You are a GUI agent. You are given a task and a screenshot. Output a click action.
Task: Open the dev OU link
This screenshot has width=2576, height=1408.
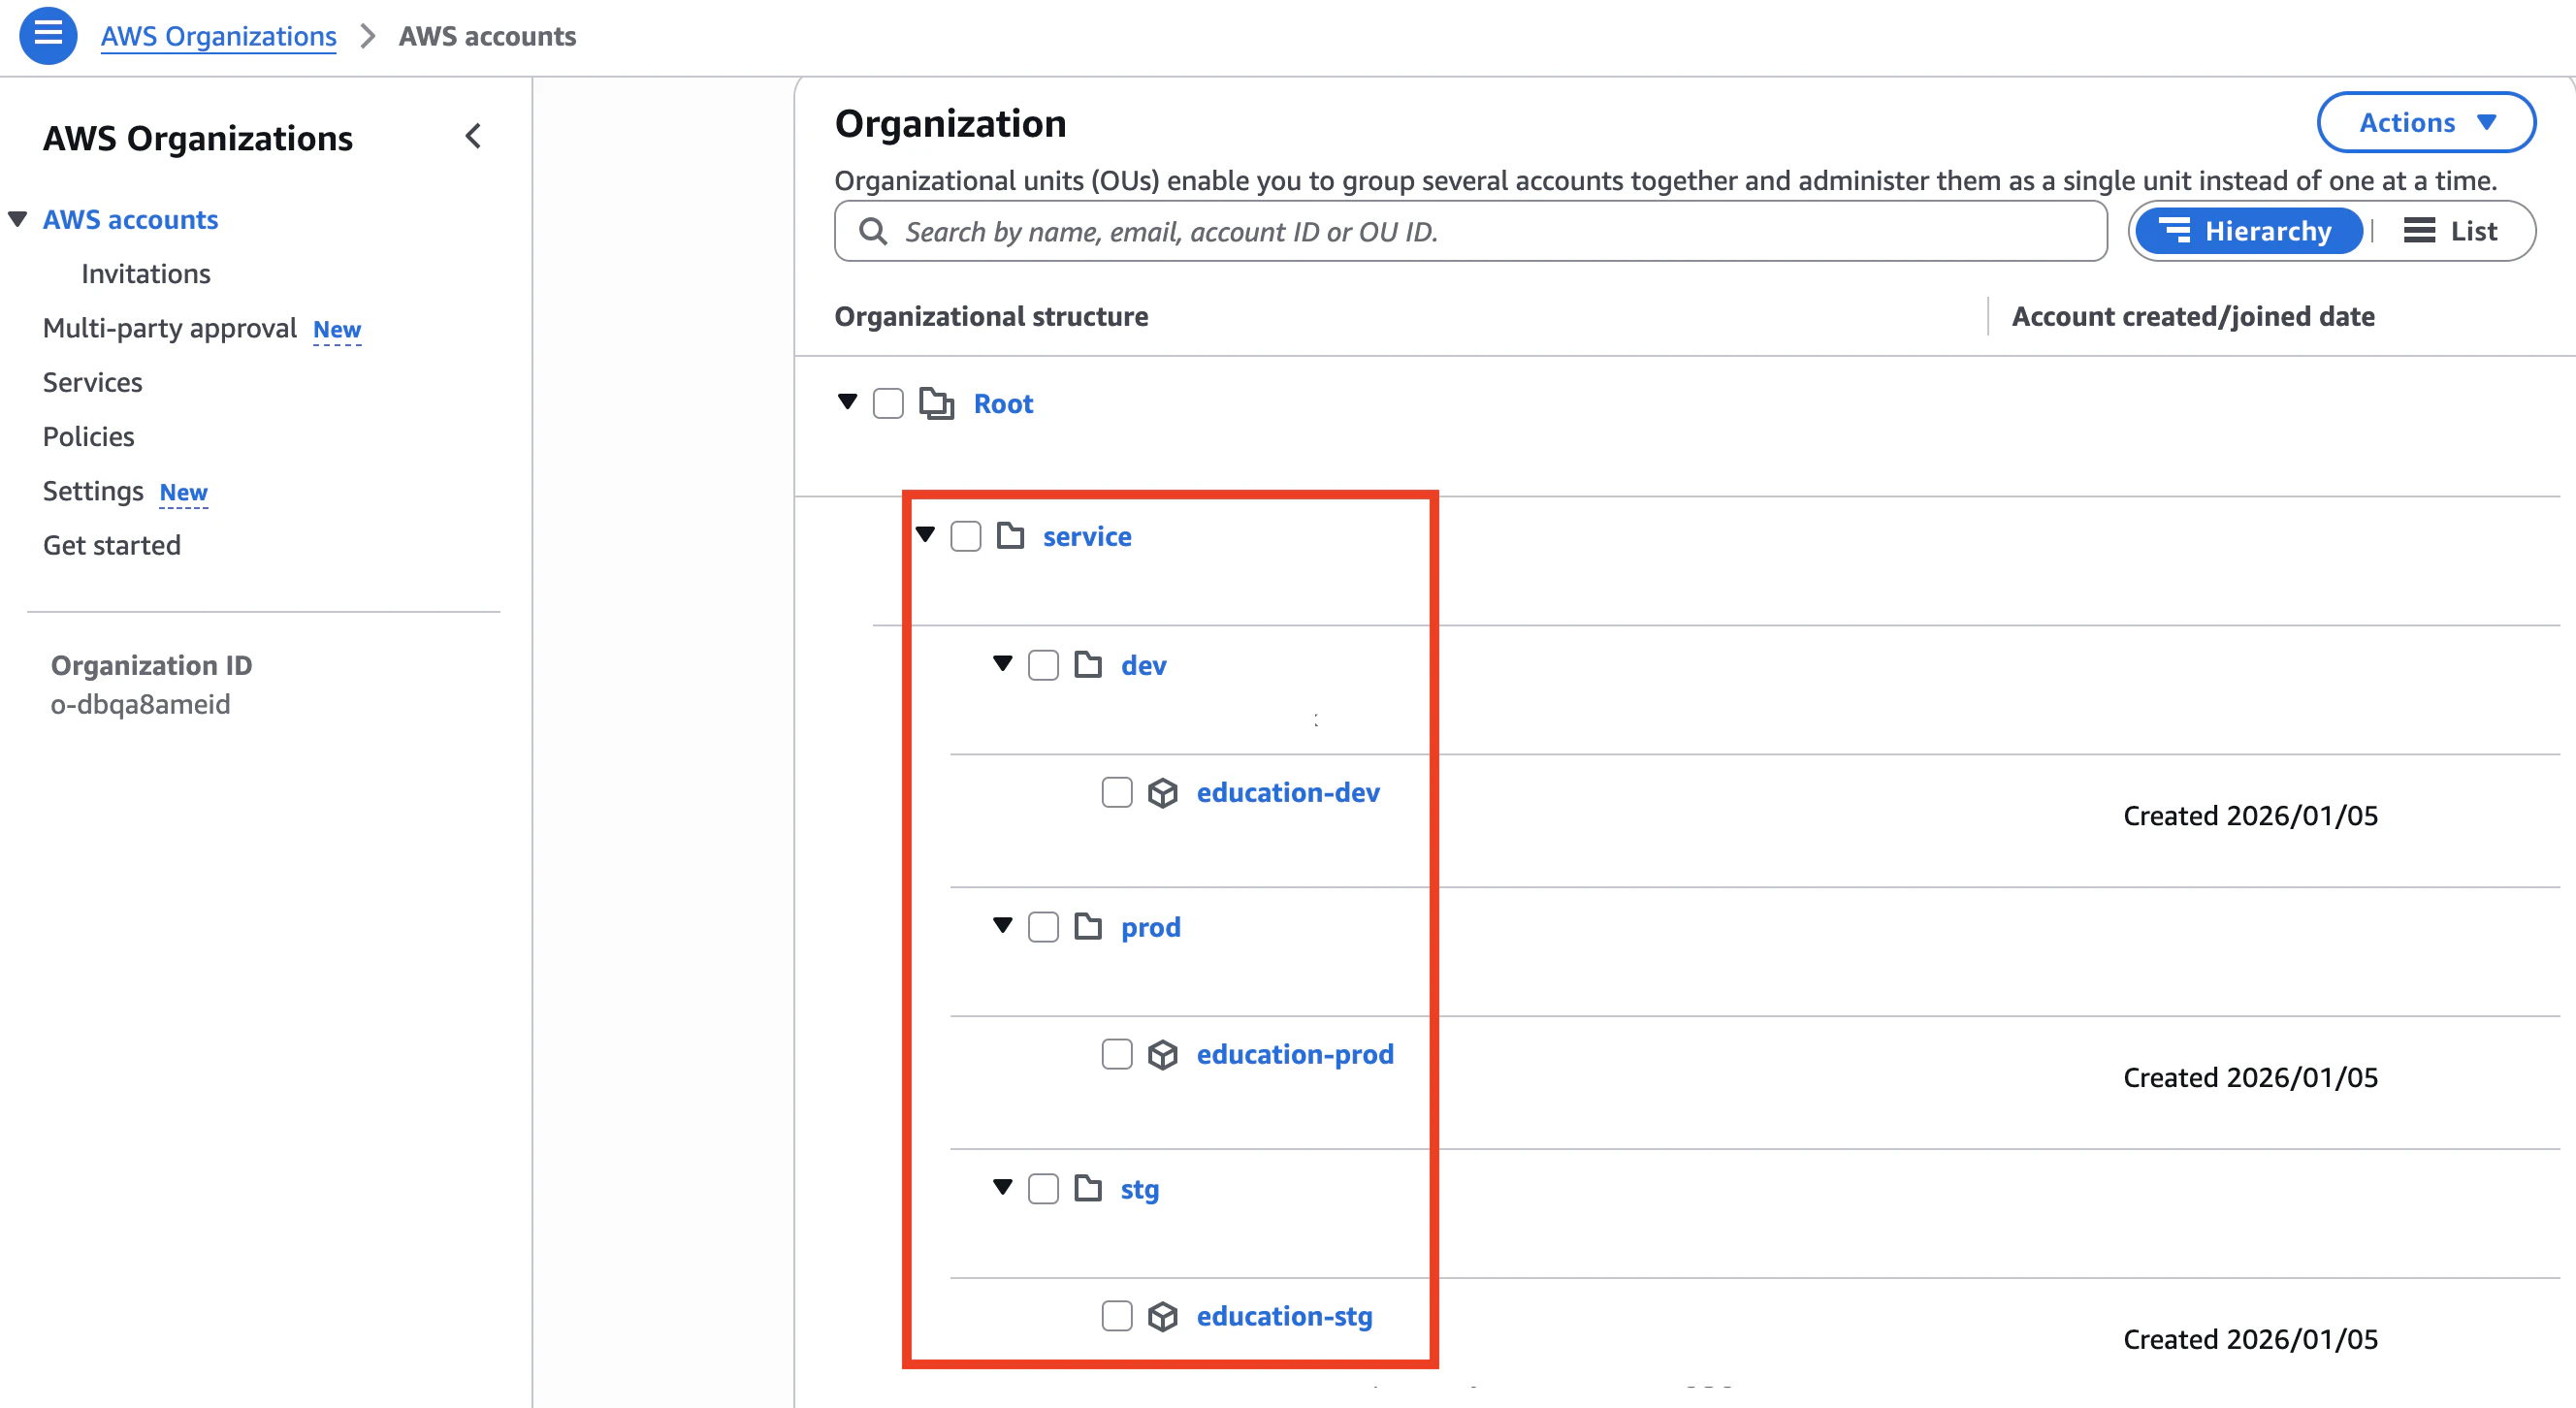tap(1144, 666)
